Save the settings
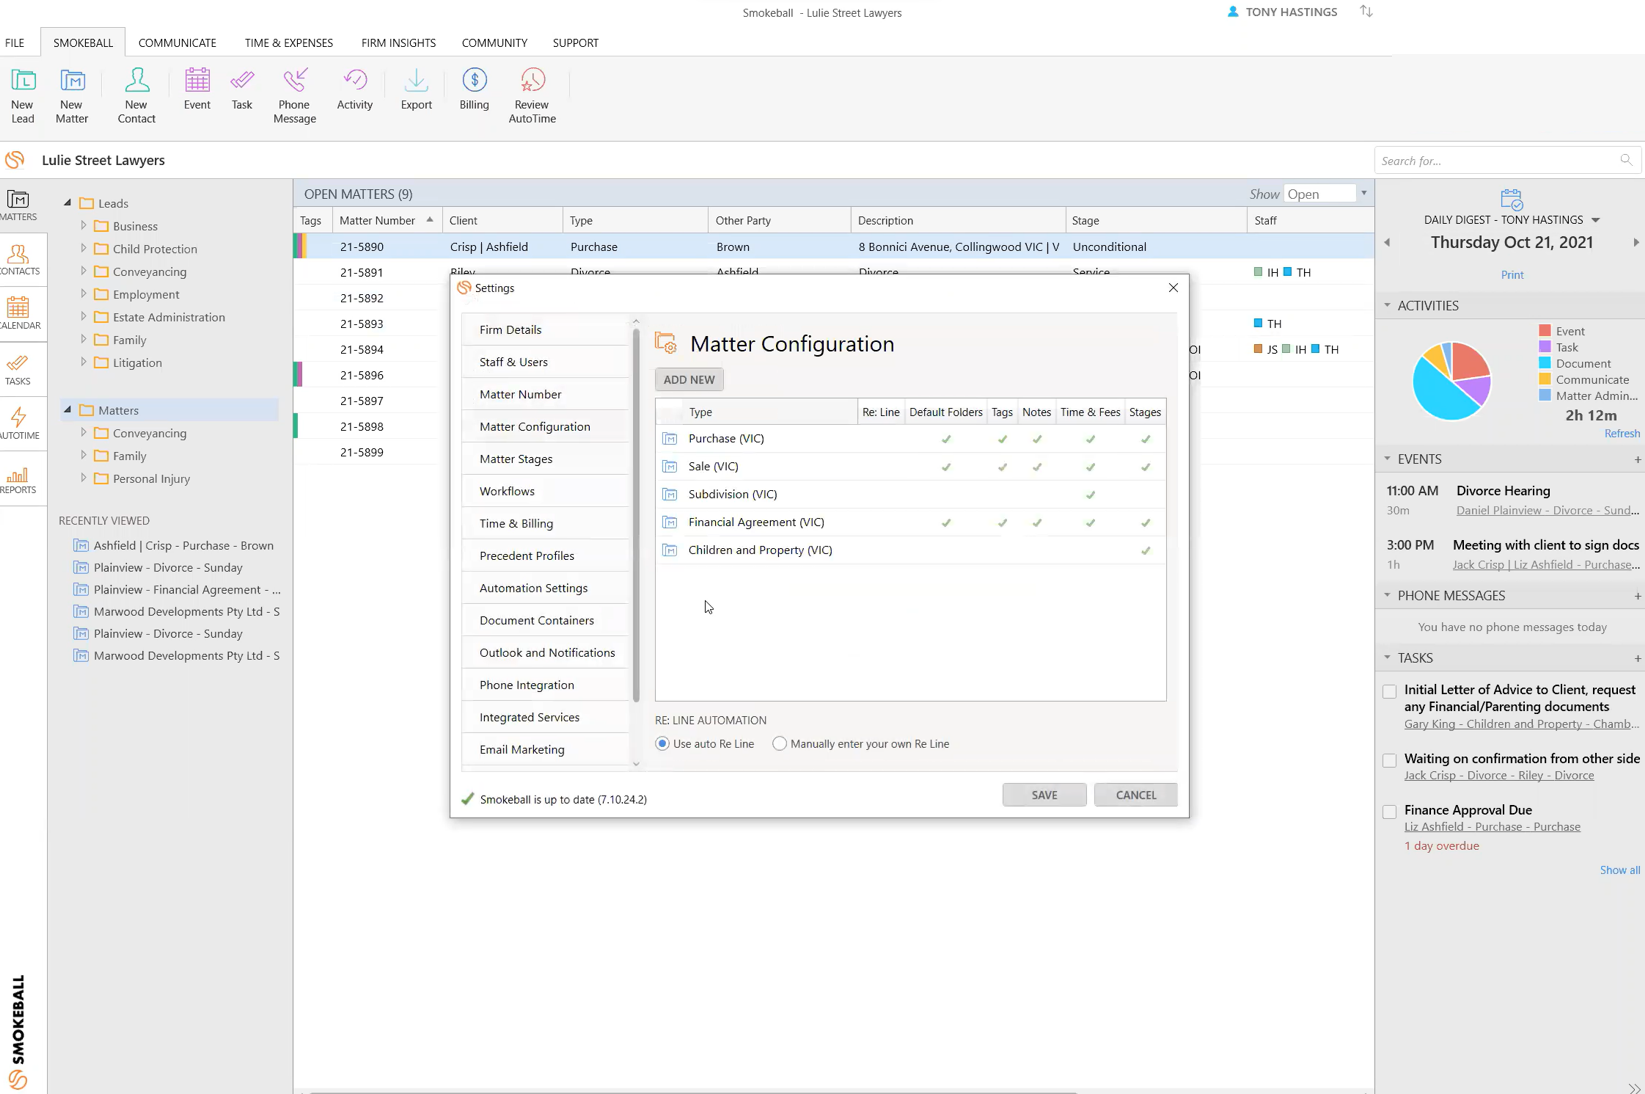The image size is (1645, 1094). pos(1044,796)
